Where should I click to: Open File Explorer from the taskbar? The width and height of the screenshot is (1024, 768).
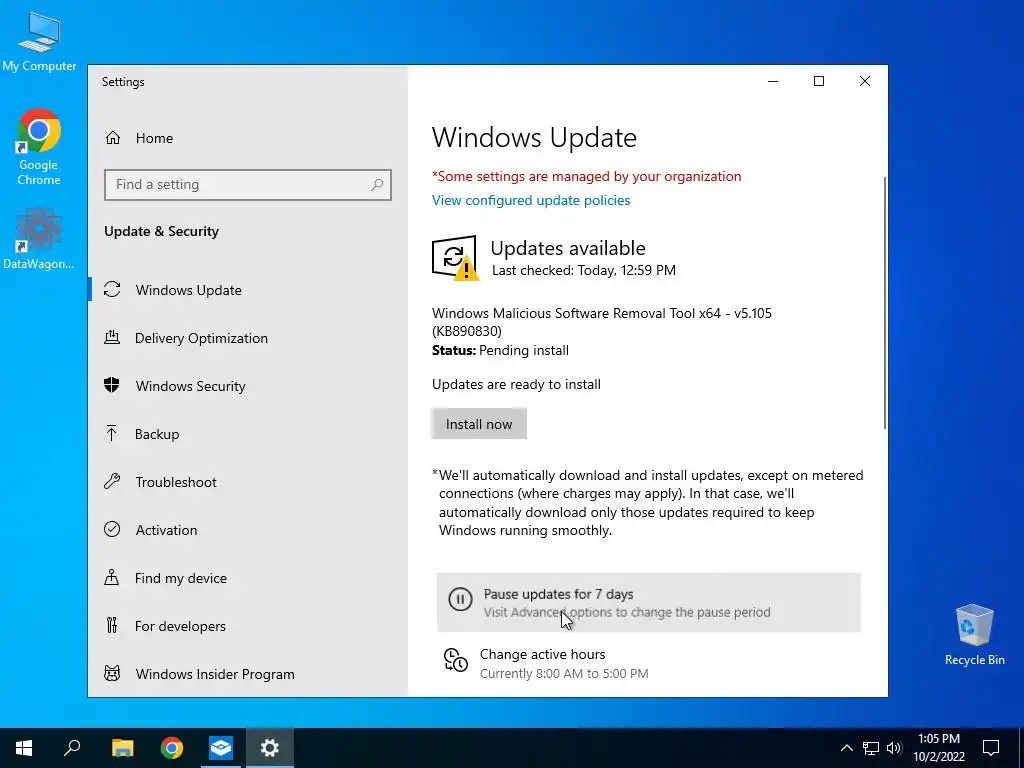pos(122,748)
